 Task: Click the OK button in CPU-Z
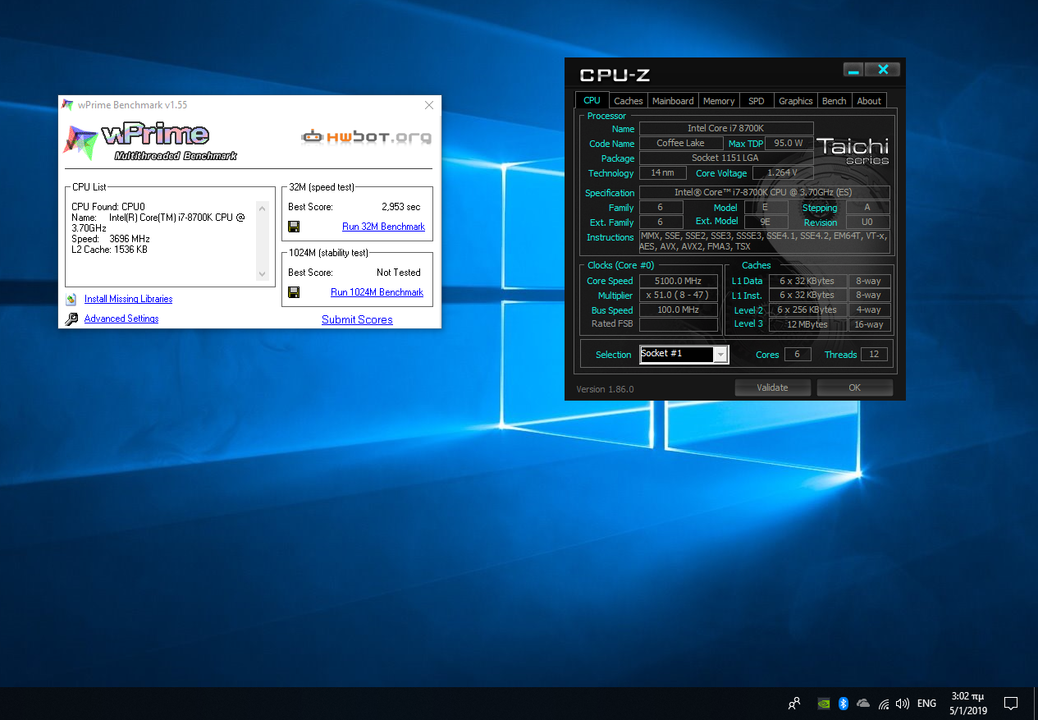point(855,388)
